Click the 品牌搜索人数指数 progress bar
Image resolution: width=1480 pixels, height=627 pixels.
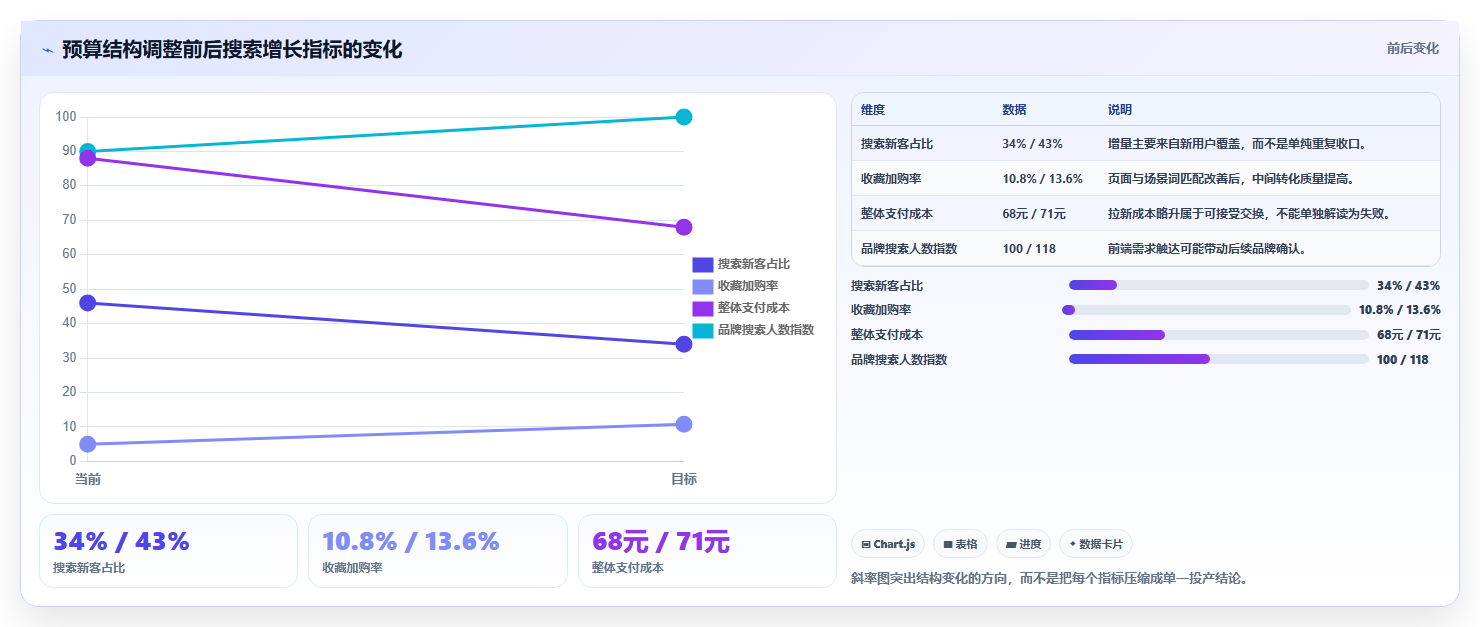click(x=1218, y=359)
